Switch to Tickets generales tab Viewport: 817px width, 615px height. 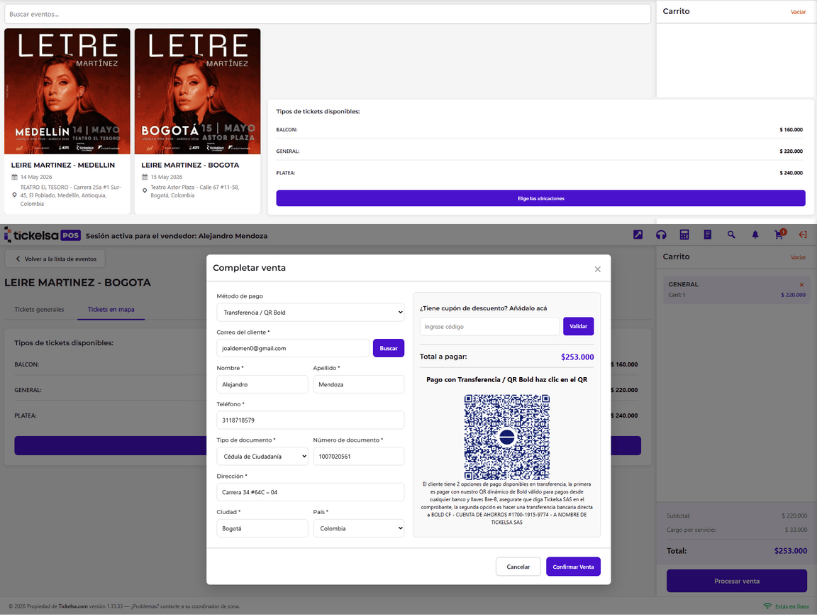point(39,310)
